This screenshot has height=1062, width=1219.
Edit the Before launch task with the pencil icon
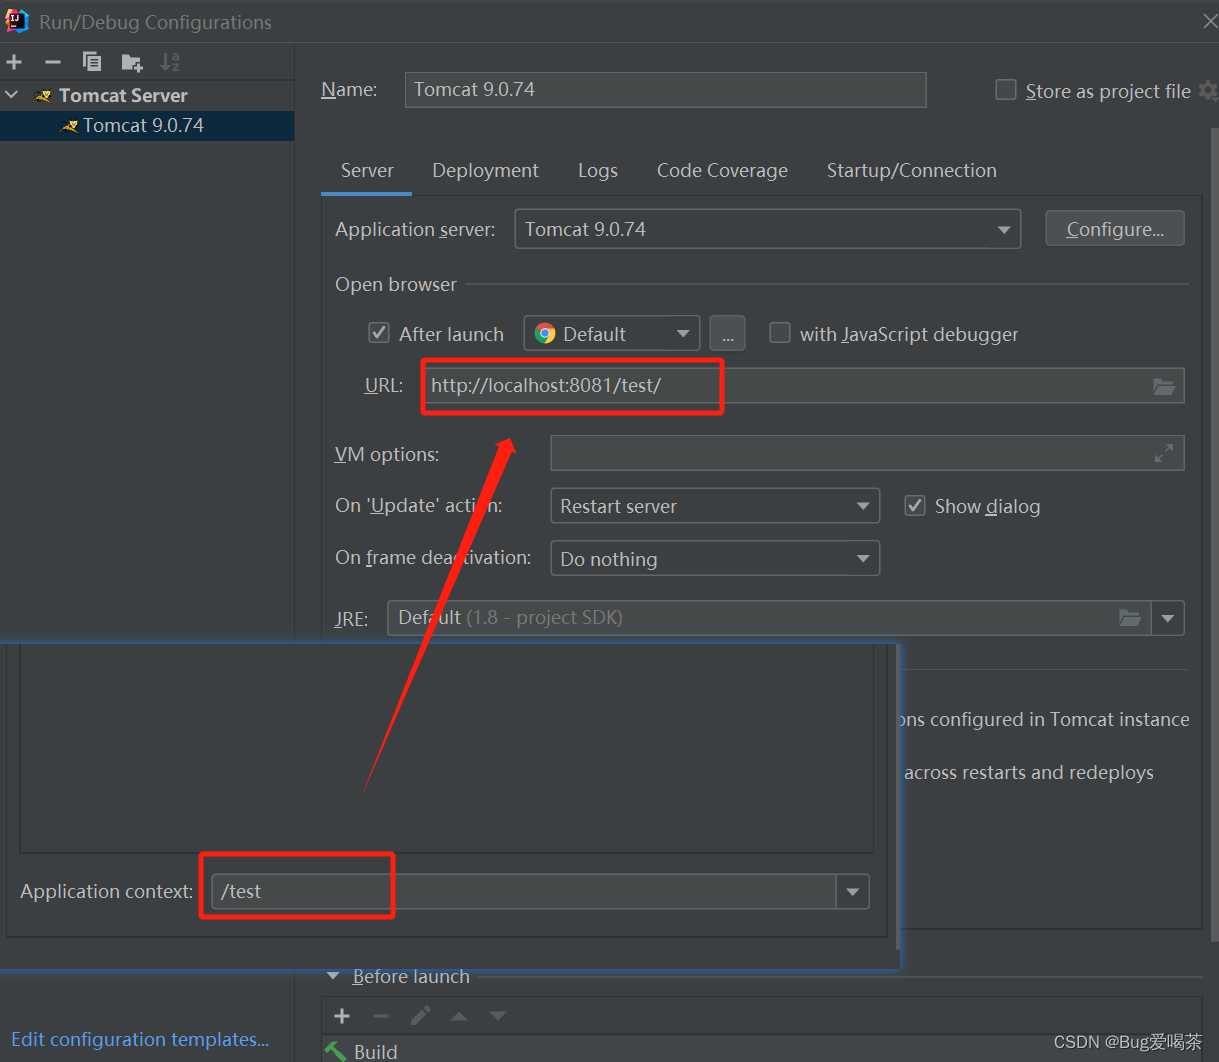[x=421, y=1016]
